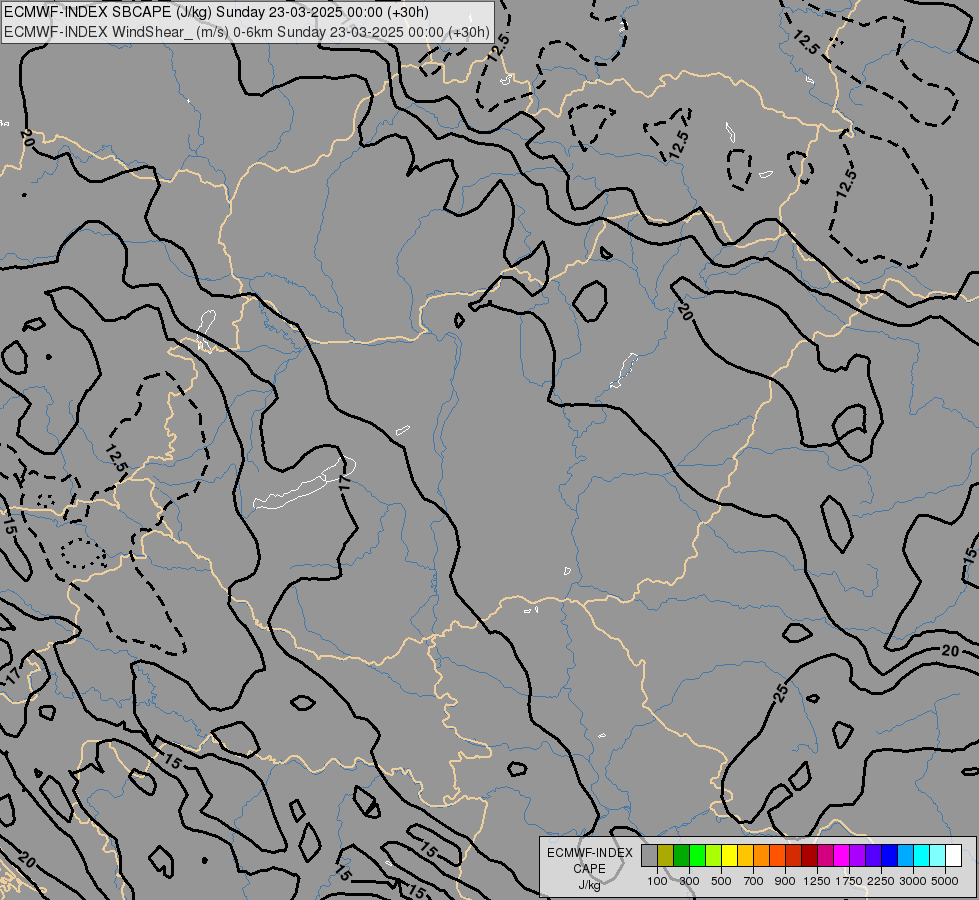979x900 pixels.
Task: Select the bright green legend swatch
Action: click(697, 855)
